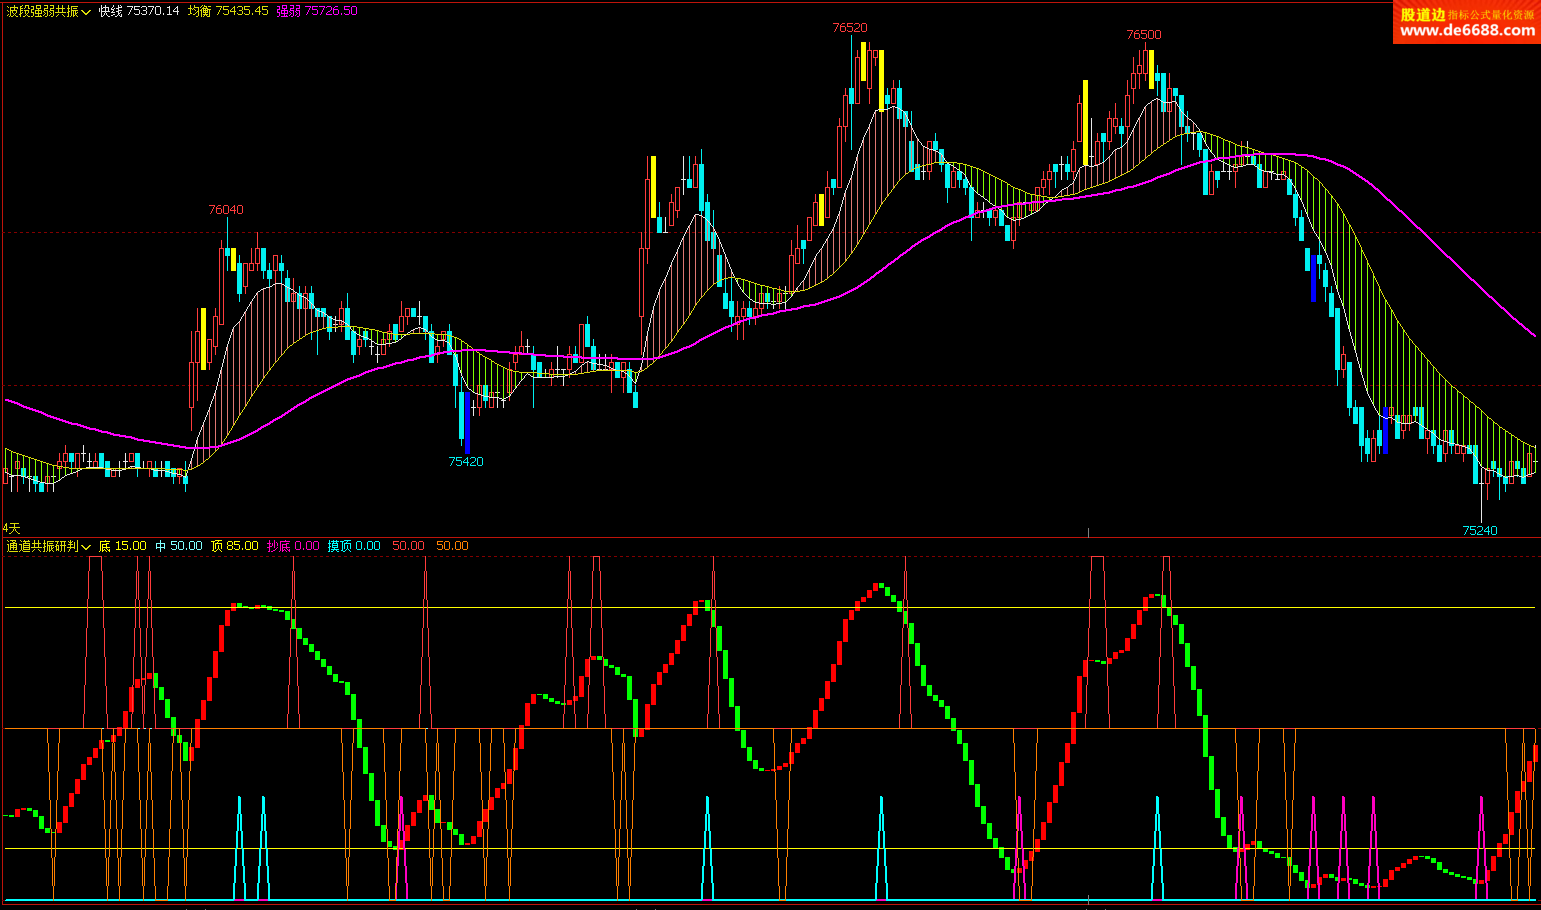Click the red 50.00 value in indicator header
The height and width of the screenshot is (910, 1541).
[x=408, y=546]
